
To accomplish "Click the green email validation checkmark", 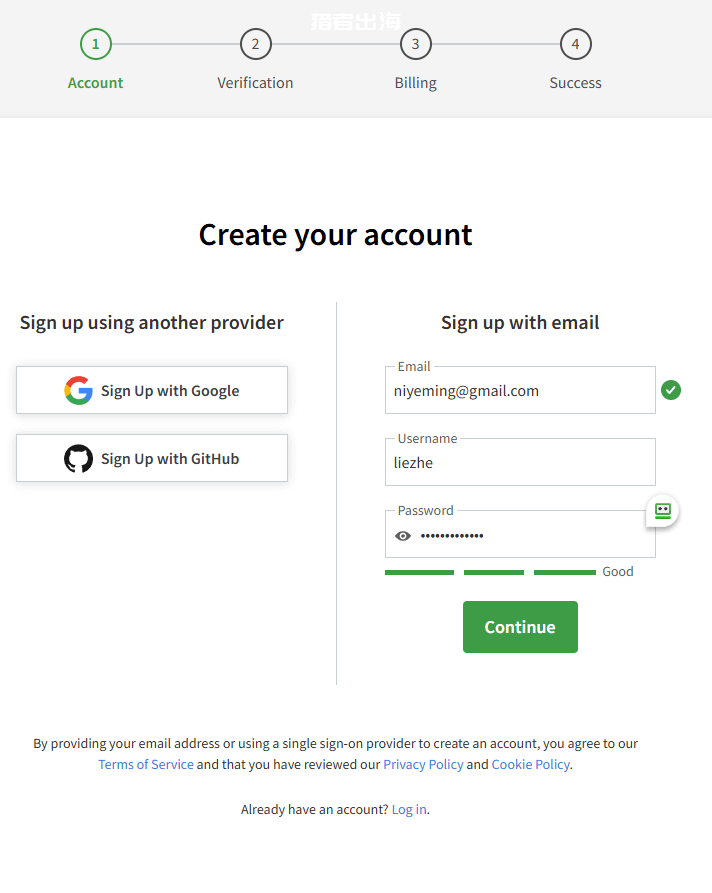I will (671, 390).
